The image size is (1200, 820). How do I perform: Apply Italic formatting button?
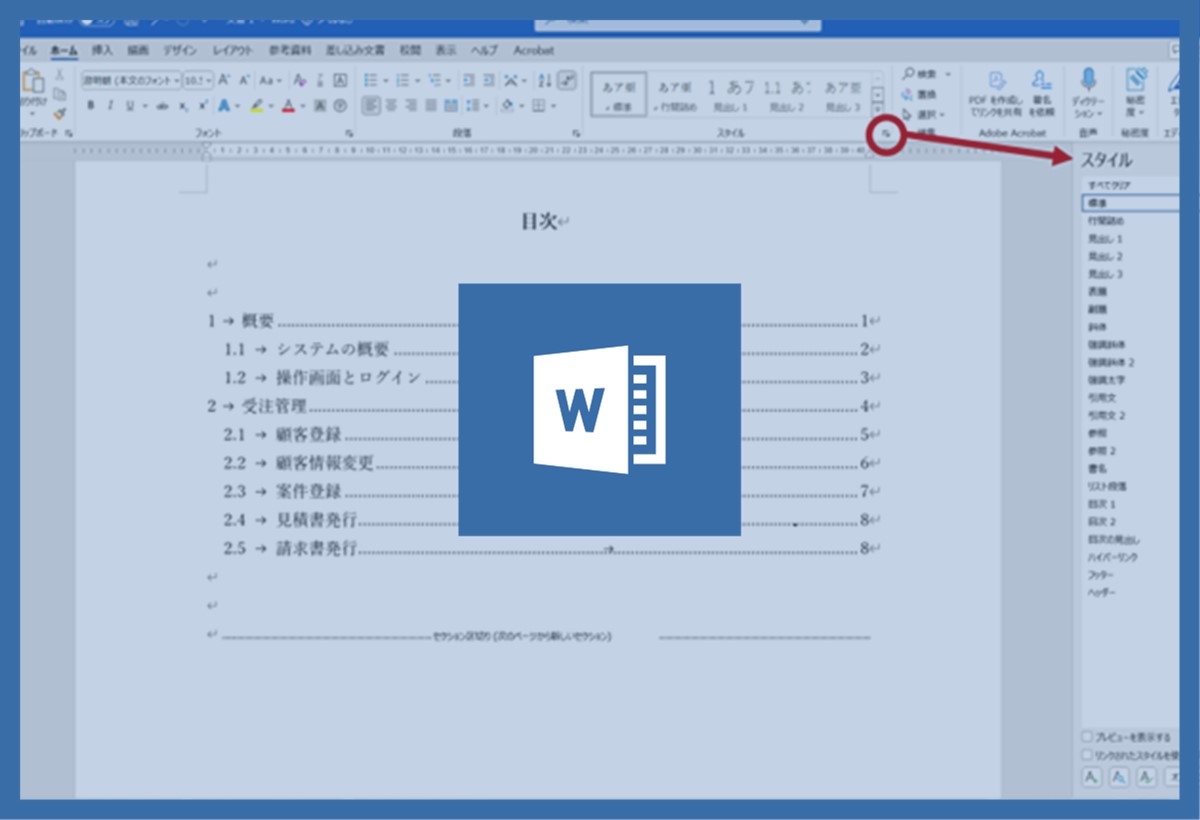pyautogui.click(x=109, y=106)
